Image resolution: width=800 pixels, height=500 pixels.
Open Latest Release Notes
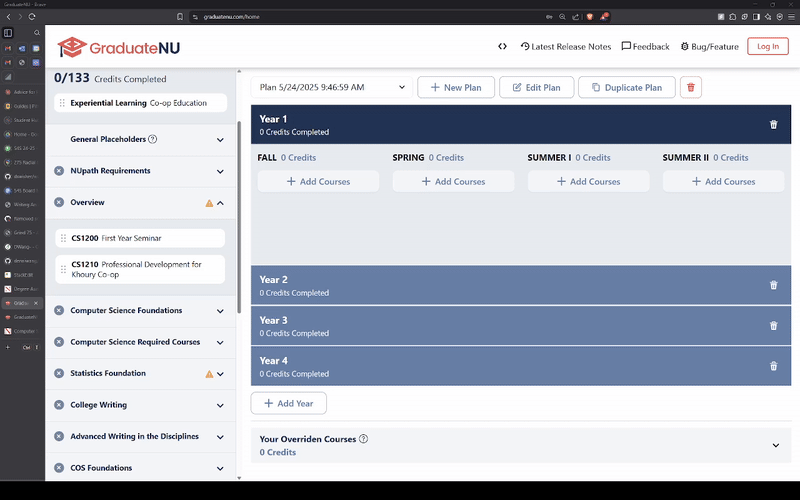tap(566, 46)
